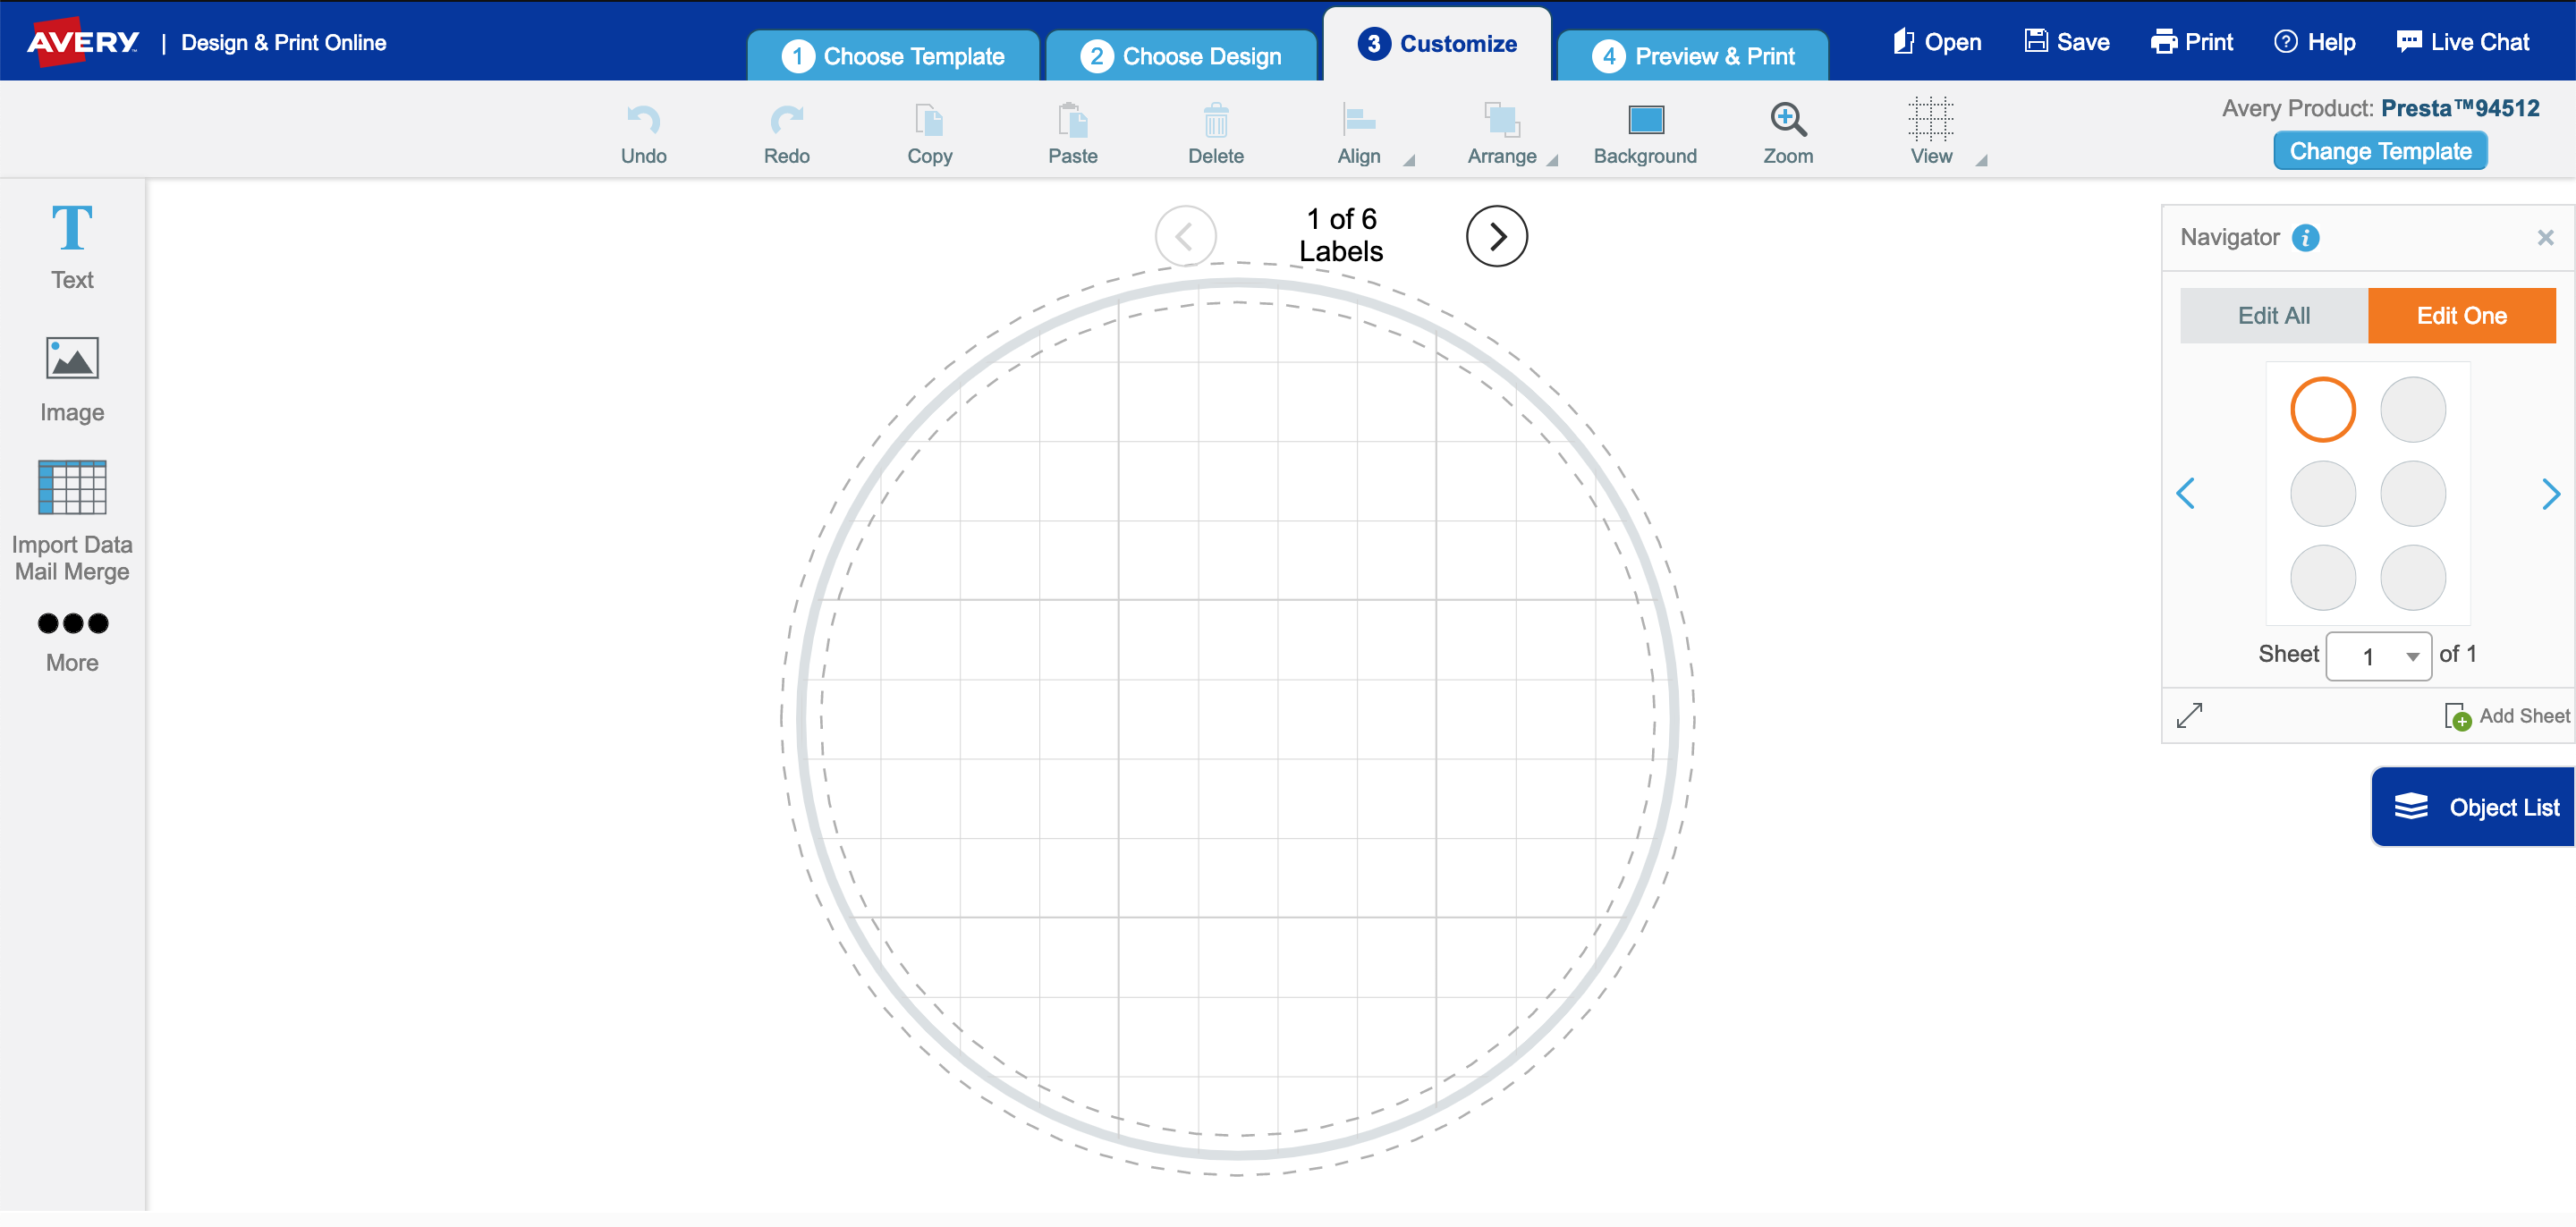Switch to Choose Design tab
2576x1227 pixels.
pos(1180,56)
